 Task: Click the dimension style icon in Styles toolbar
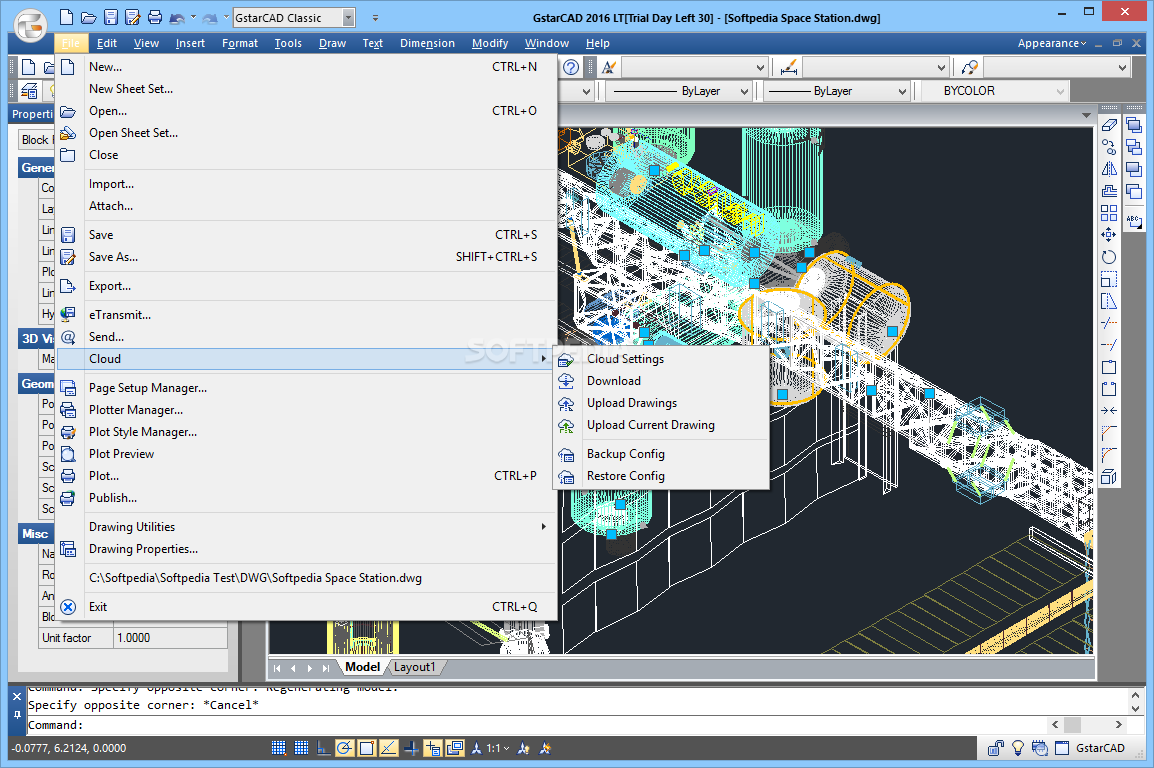pos(789,68)
